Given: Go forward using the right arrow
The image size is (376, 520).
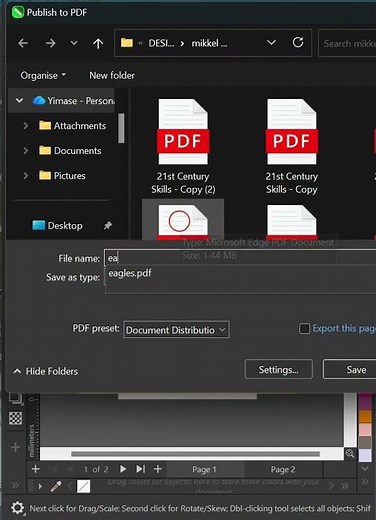Looking at the screenshot, I should click(50, 43).
